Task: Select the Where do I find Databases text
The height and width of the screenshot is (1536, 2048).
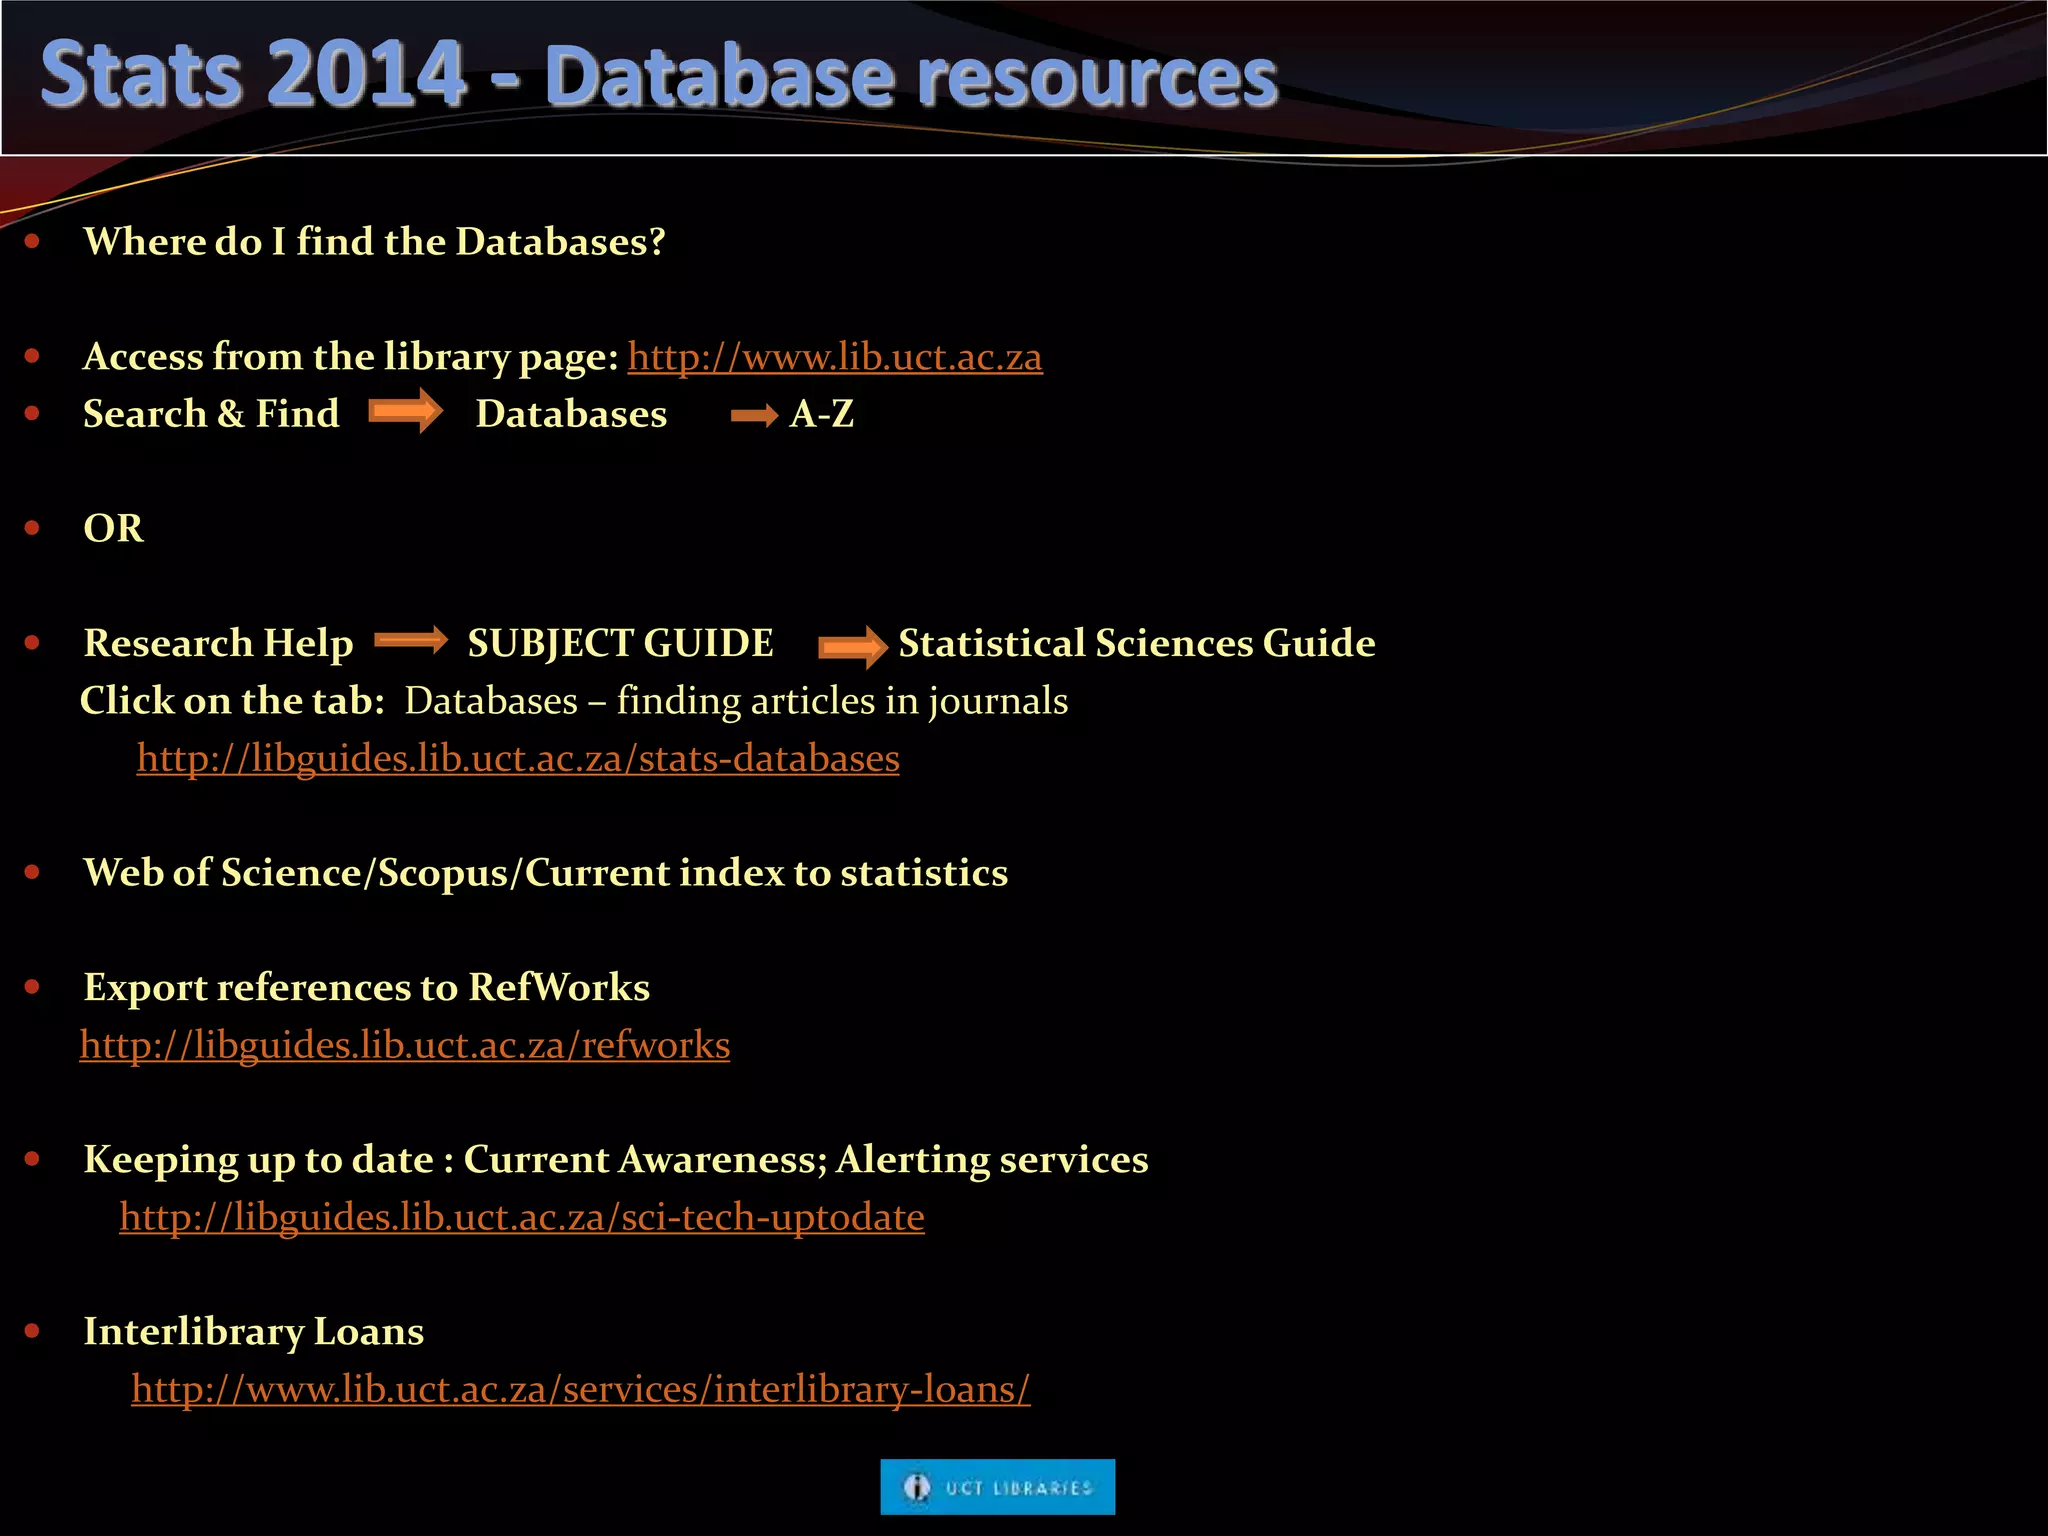Action: (374, 242)
